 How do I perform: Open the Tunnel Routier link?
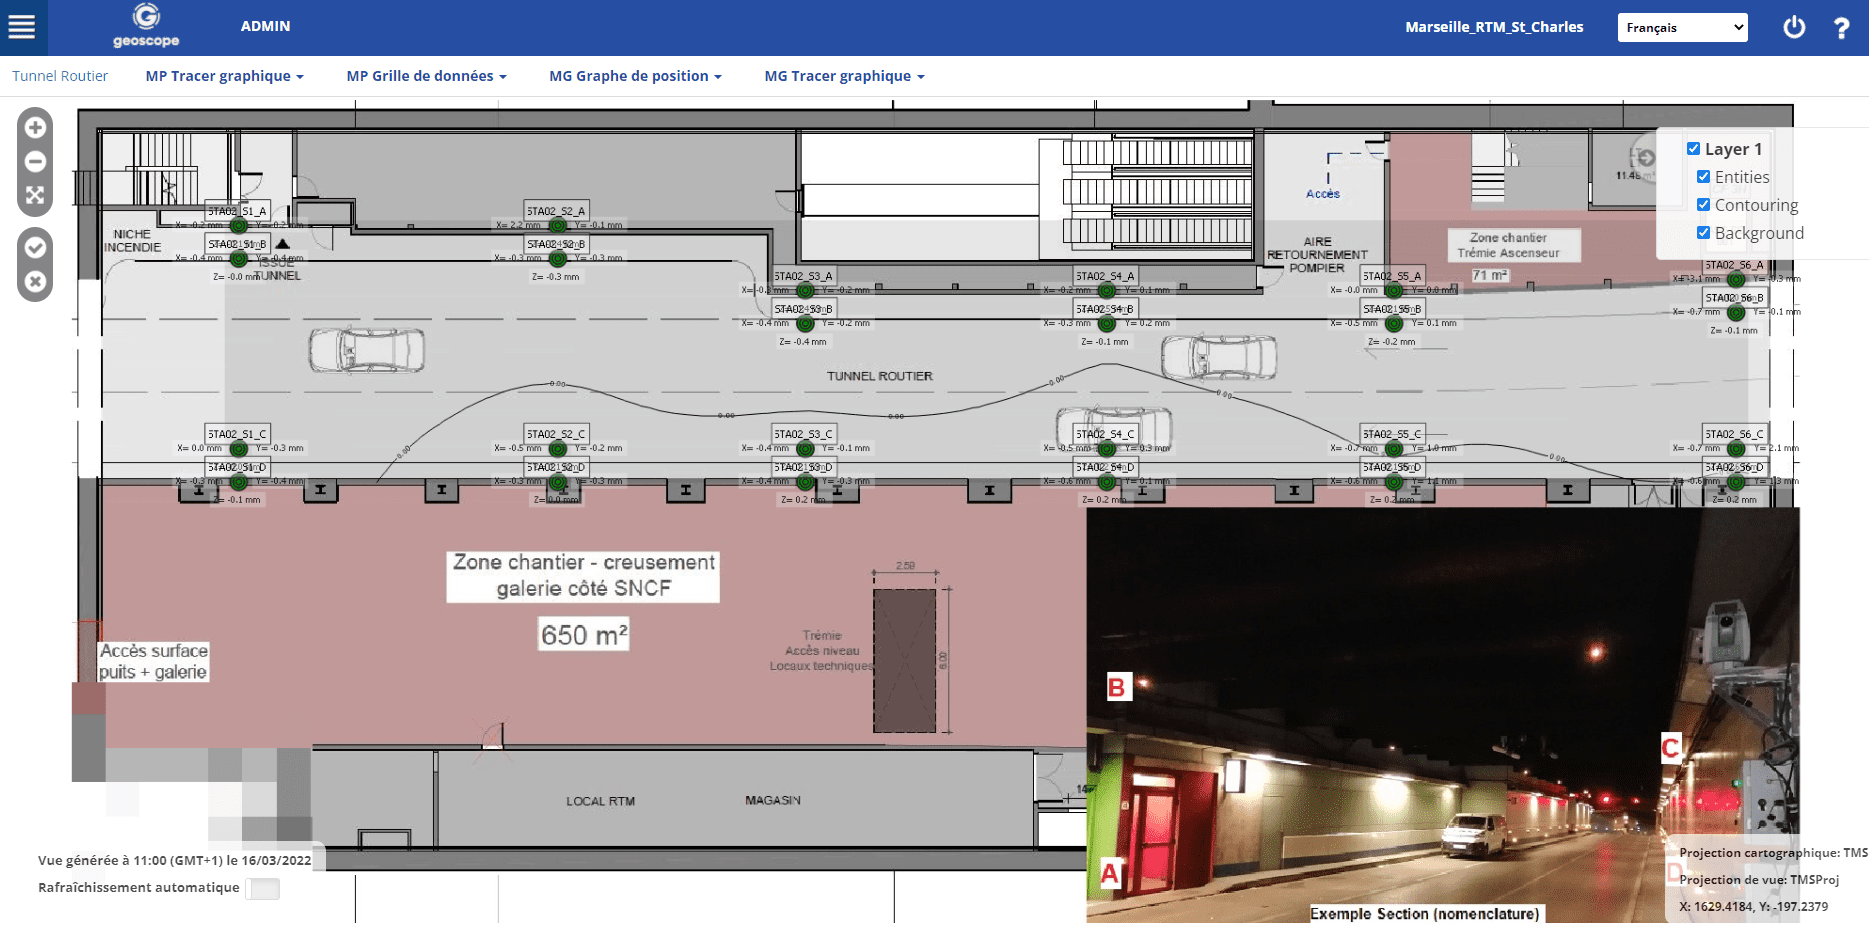click(60, 76)
